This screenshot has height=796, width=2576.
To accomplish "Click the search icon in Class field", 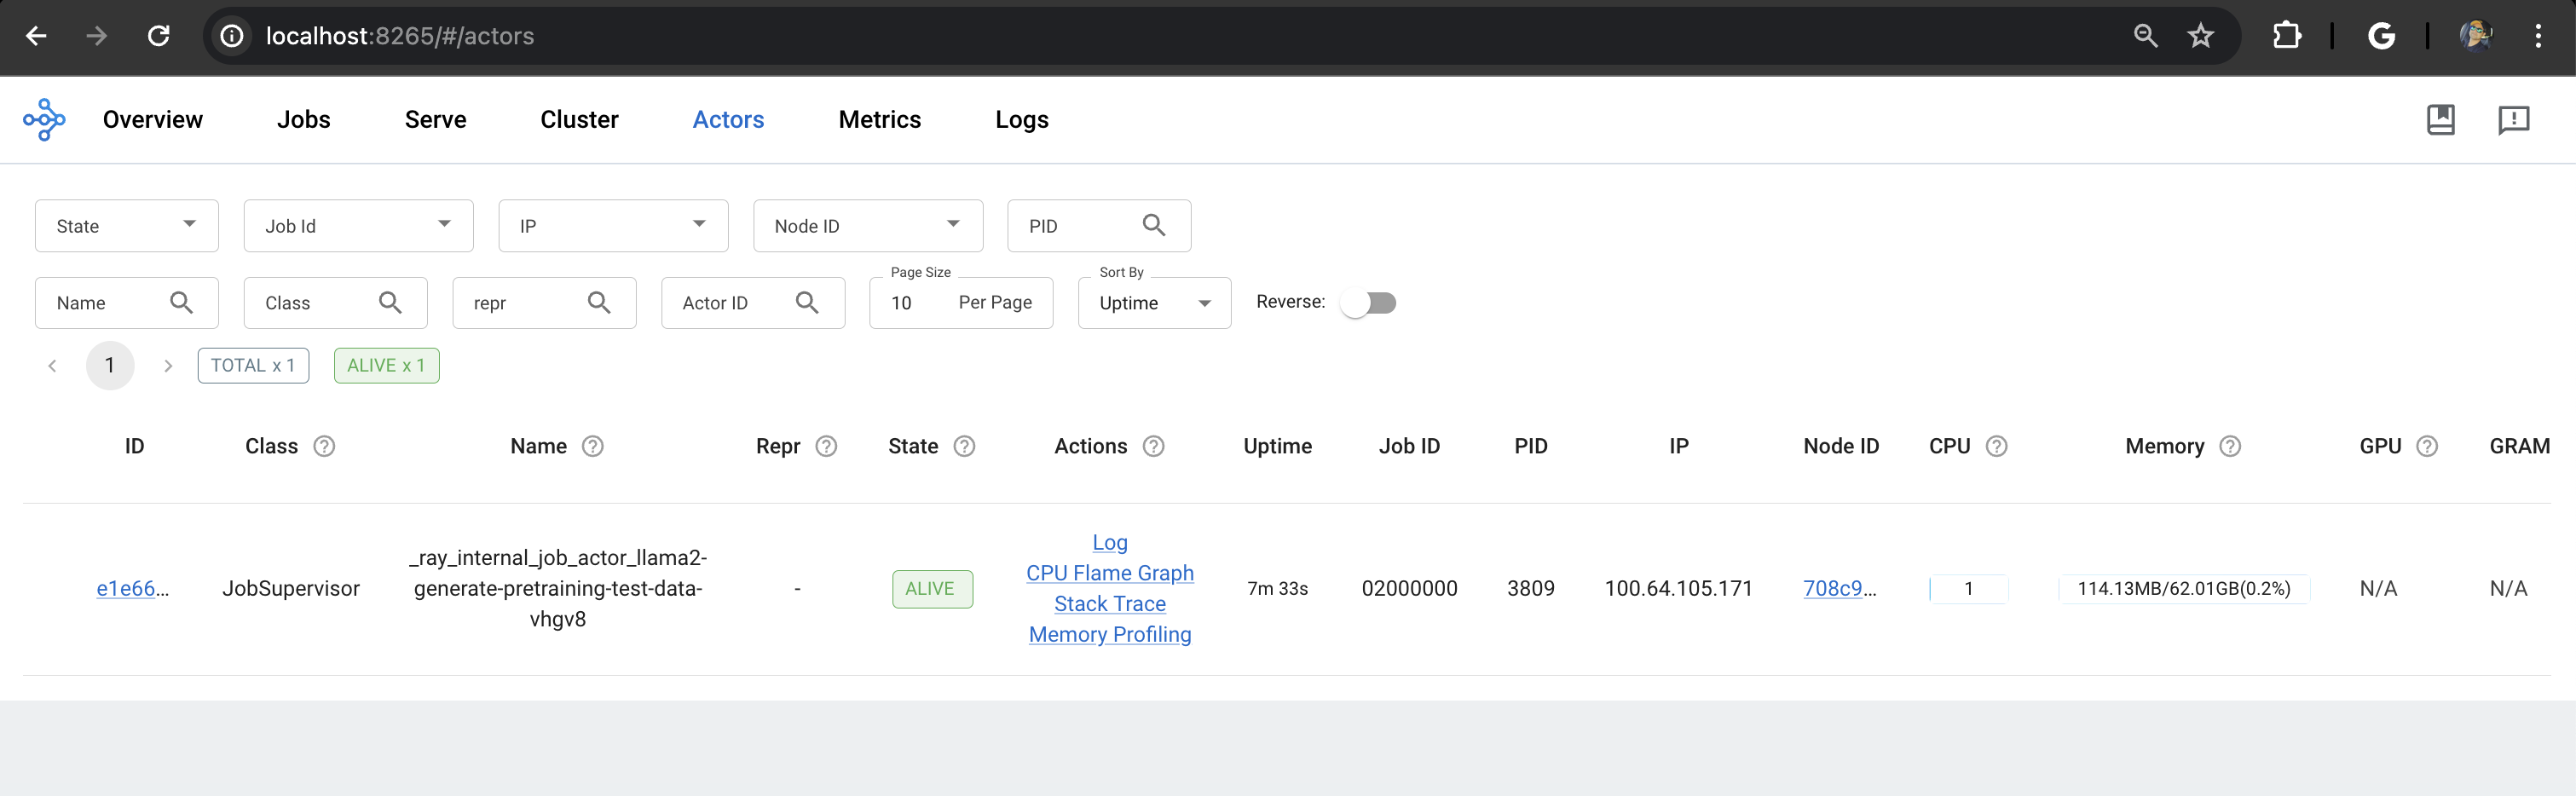I will (390, 302).
